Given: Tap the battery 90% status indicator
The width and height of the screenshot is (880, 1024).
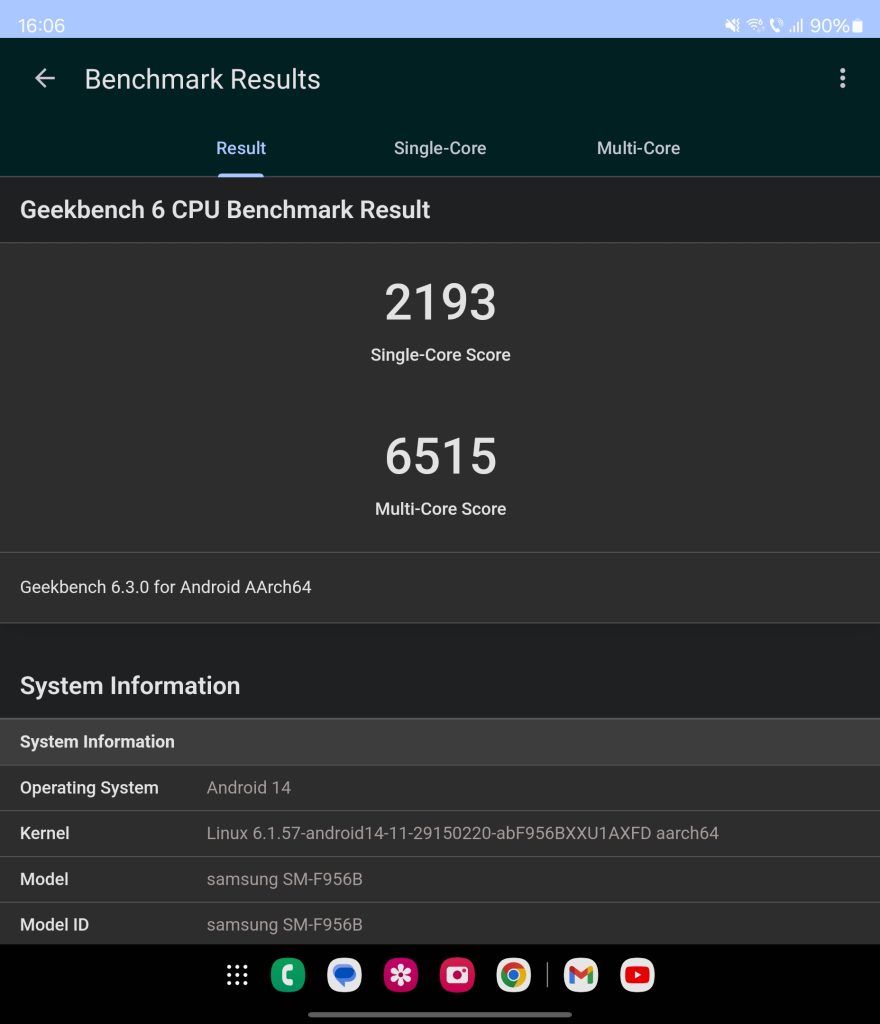Looking at the screenshot, I should [x=836, y=25].
